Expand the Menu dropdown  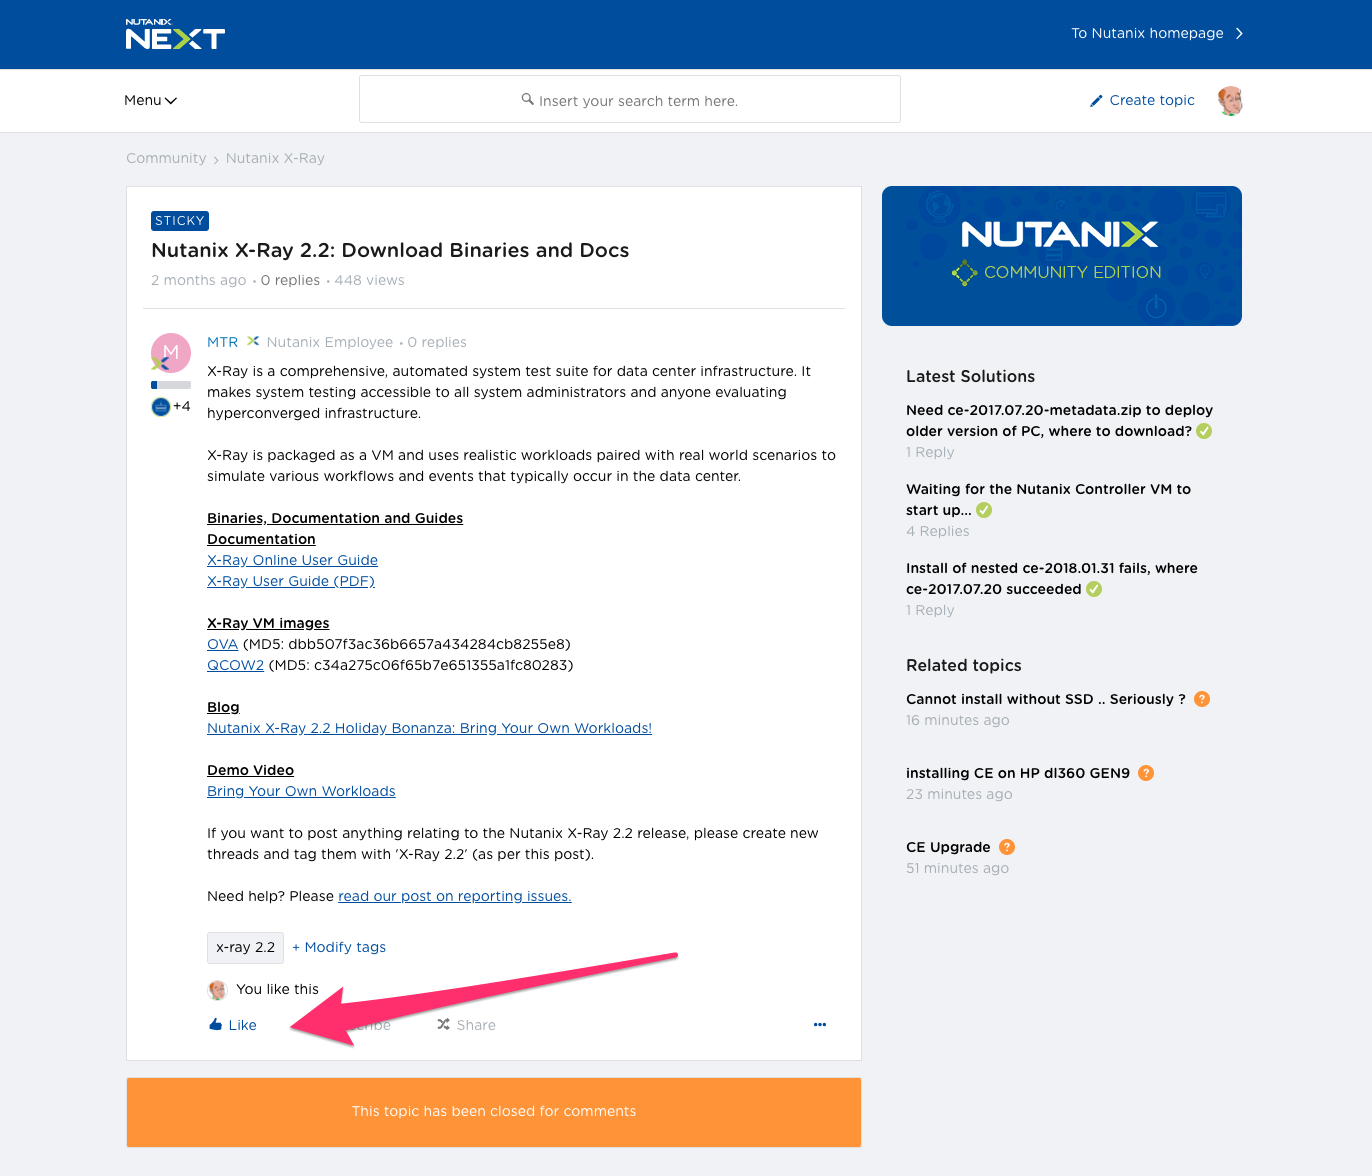coord(151,100)
